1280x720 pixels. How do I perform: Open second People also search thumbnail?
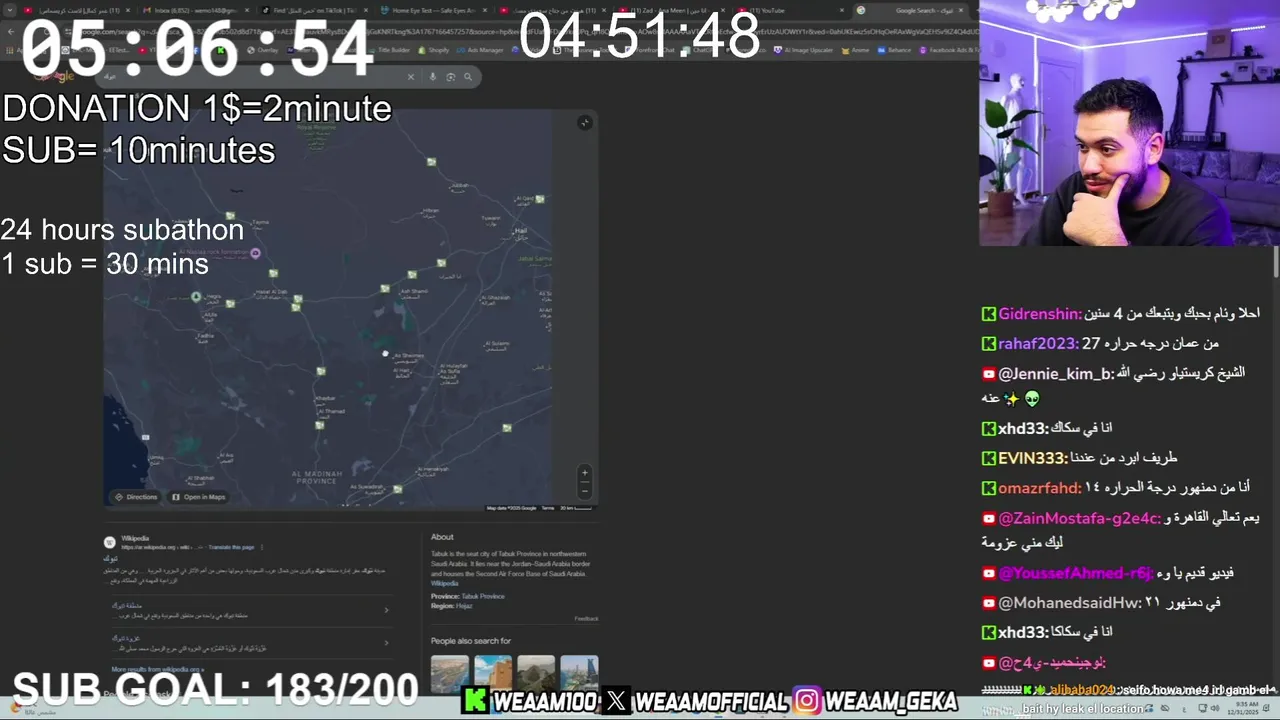493,673
